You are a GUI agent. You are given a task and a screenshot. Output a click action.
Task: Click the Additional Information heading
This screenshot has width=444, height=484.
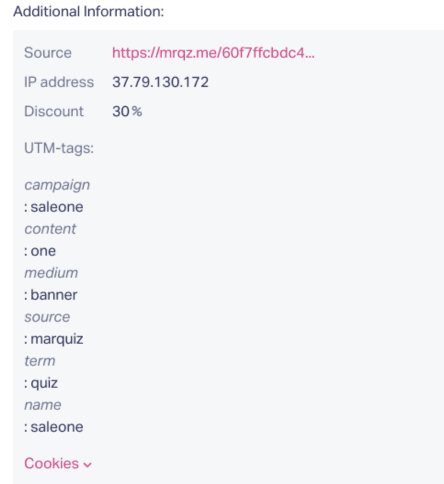pos(89,12)
